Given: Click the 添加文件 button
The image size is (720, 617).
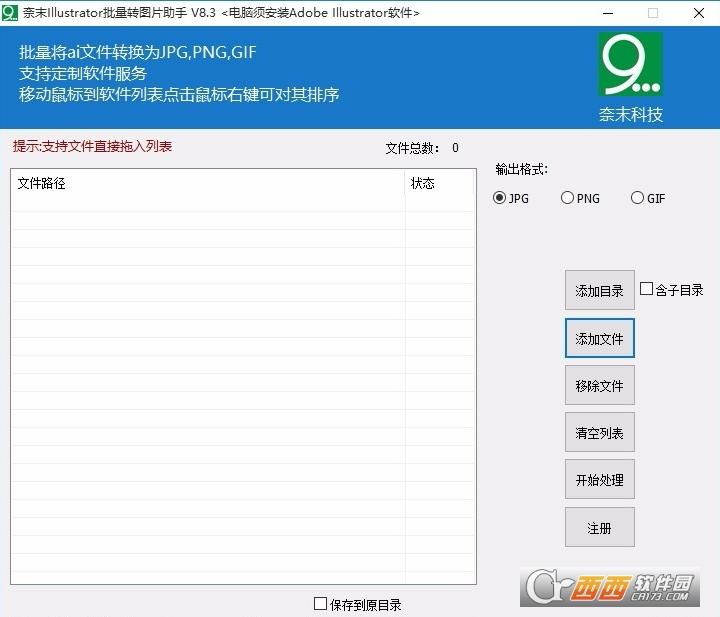Looking at the screenshot, I should pyautogui.click(x=600, y=338).
